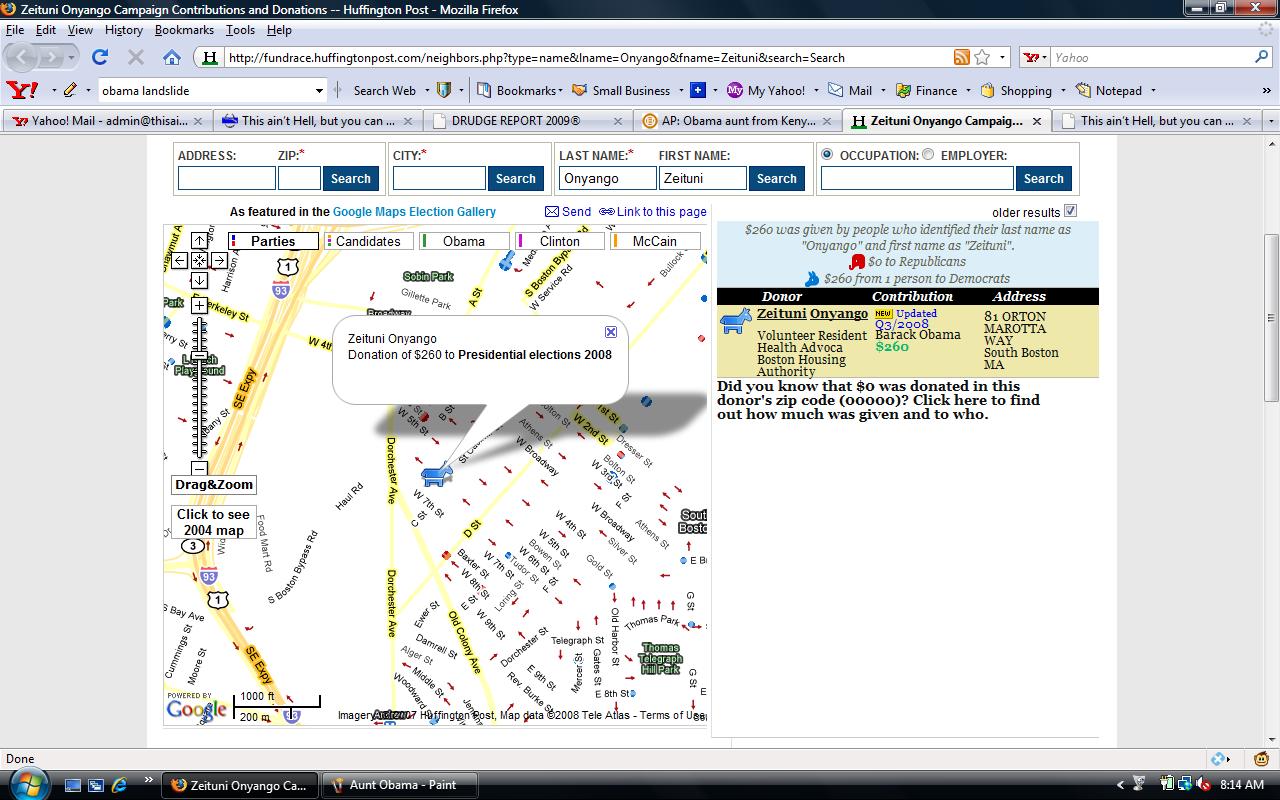The width and height of the screenshot is (1280, 800).
Task: Expand the Yahoo toolbar Bookmarks dropdown
Action: pos(560,91)
